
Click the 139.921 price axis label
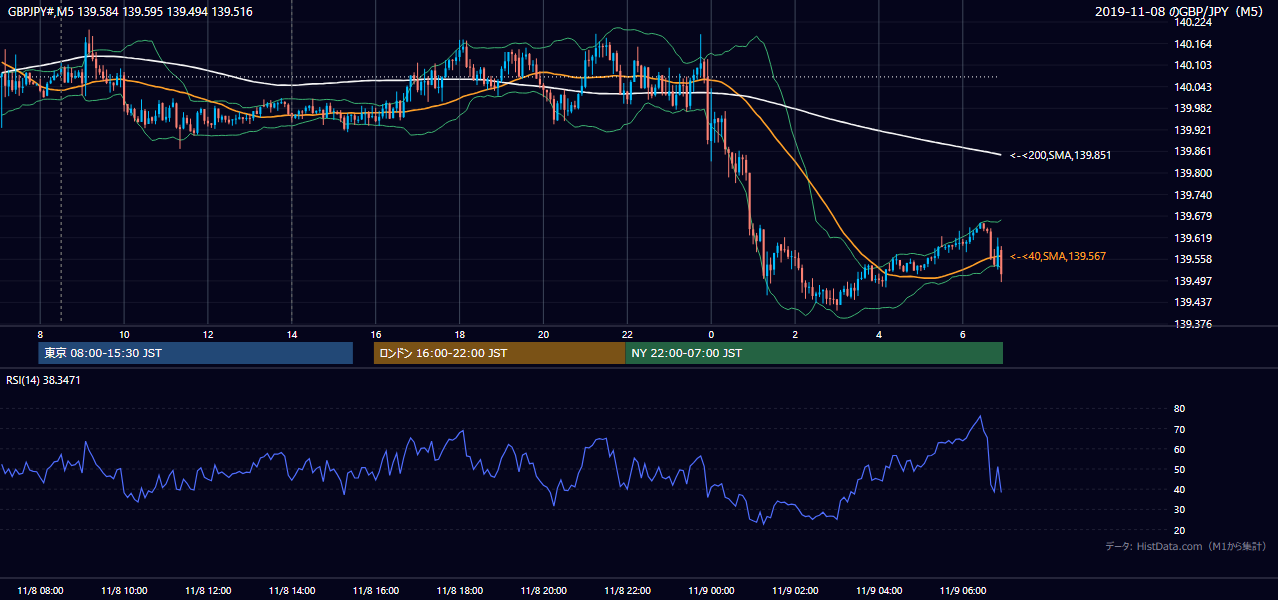tap(1193, 131)
